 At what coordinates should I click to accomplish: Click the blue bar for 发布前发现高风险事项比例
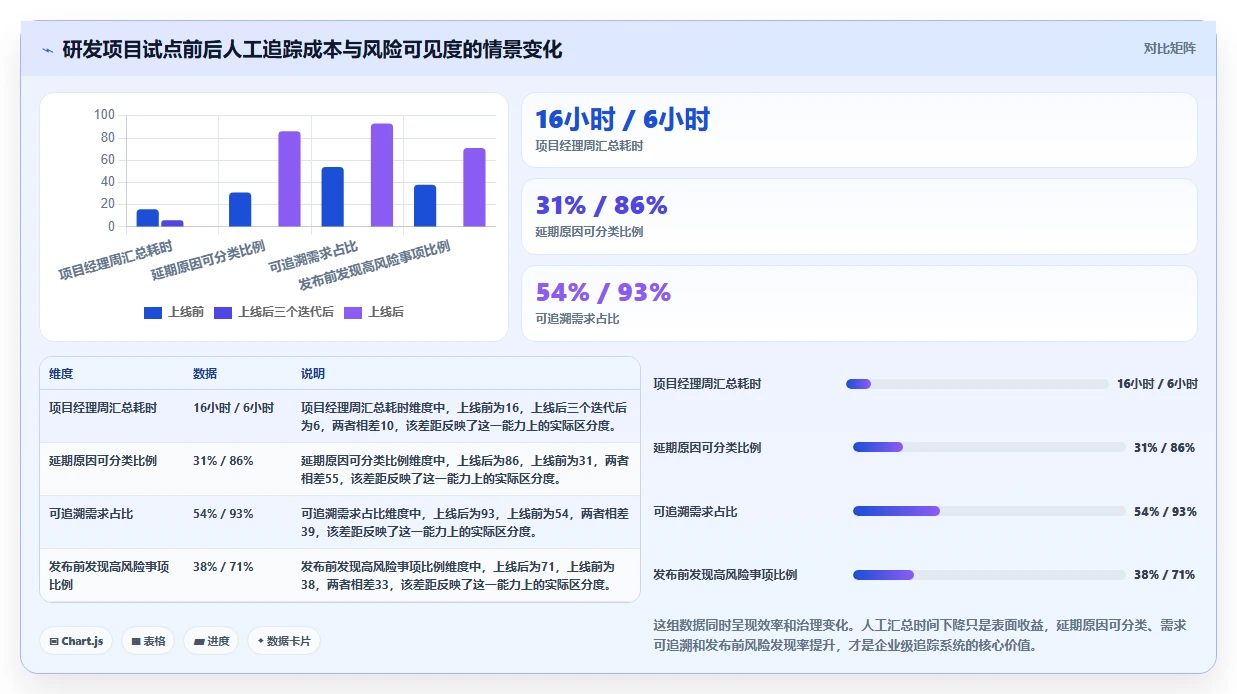425,206
